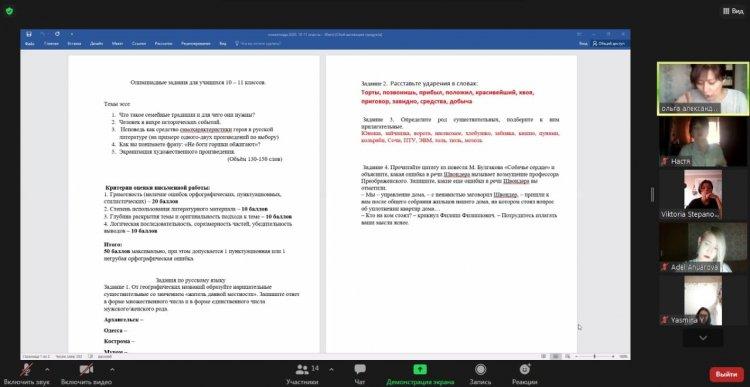This screenshot has height=387, width=750.
Task: Change layout using Вид button
Action: [733, 11]
